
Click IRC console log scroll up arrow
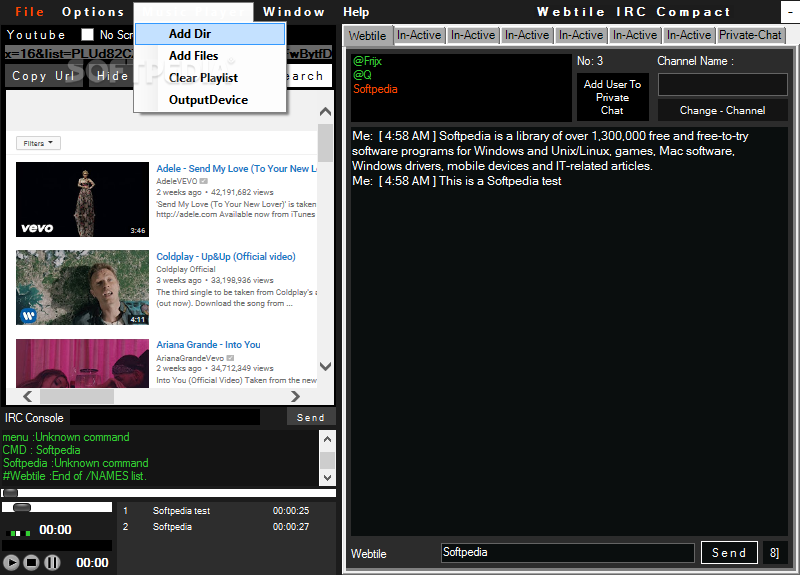[x=328, y=439]
